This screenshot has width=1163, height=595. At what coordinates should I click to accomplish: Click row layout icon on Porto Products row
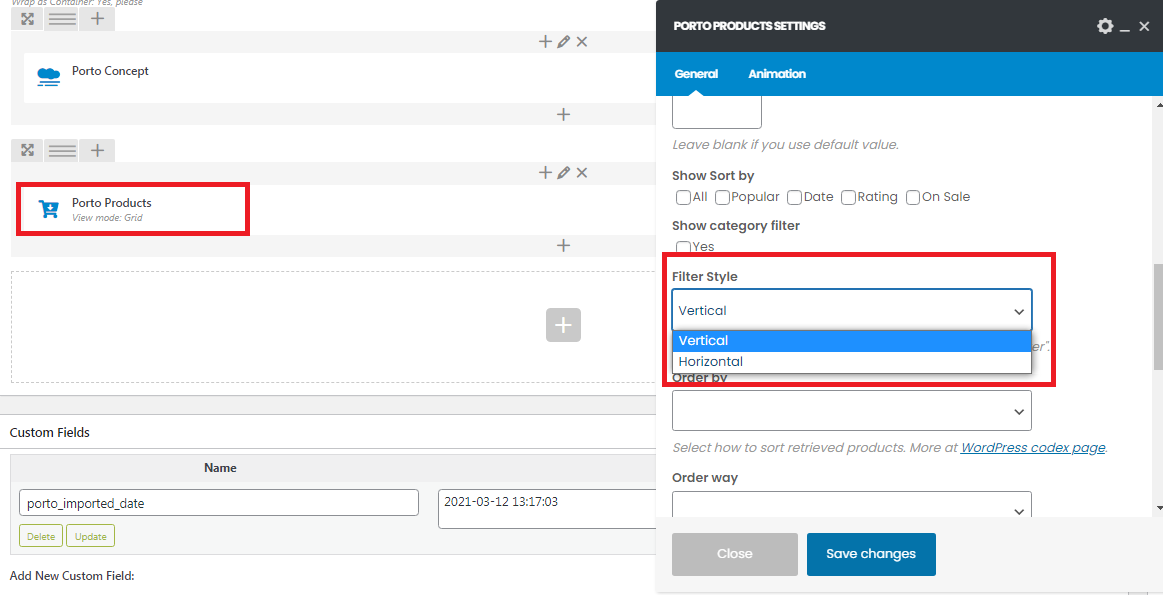(x=62, y=151)
